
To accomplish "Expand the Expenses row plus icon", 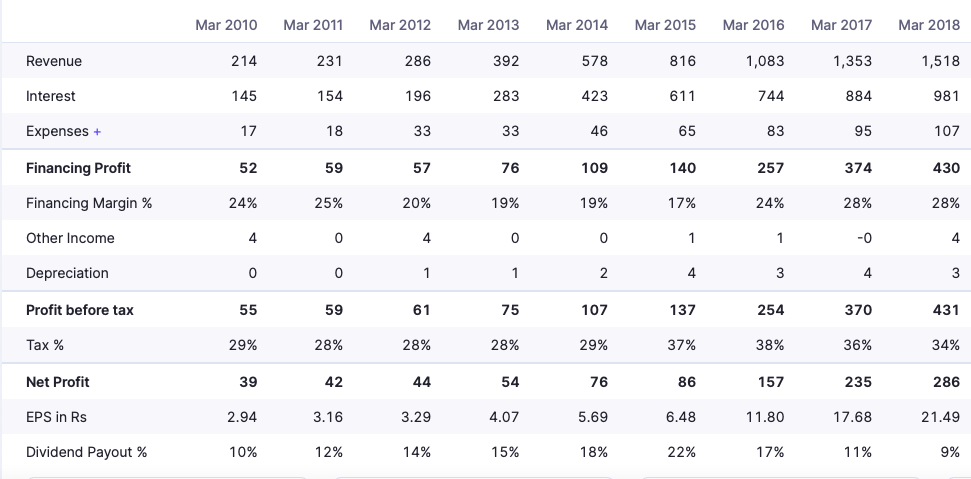I will coord(97,132).
